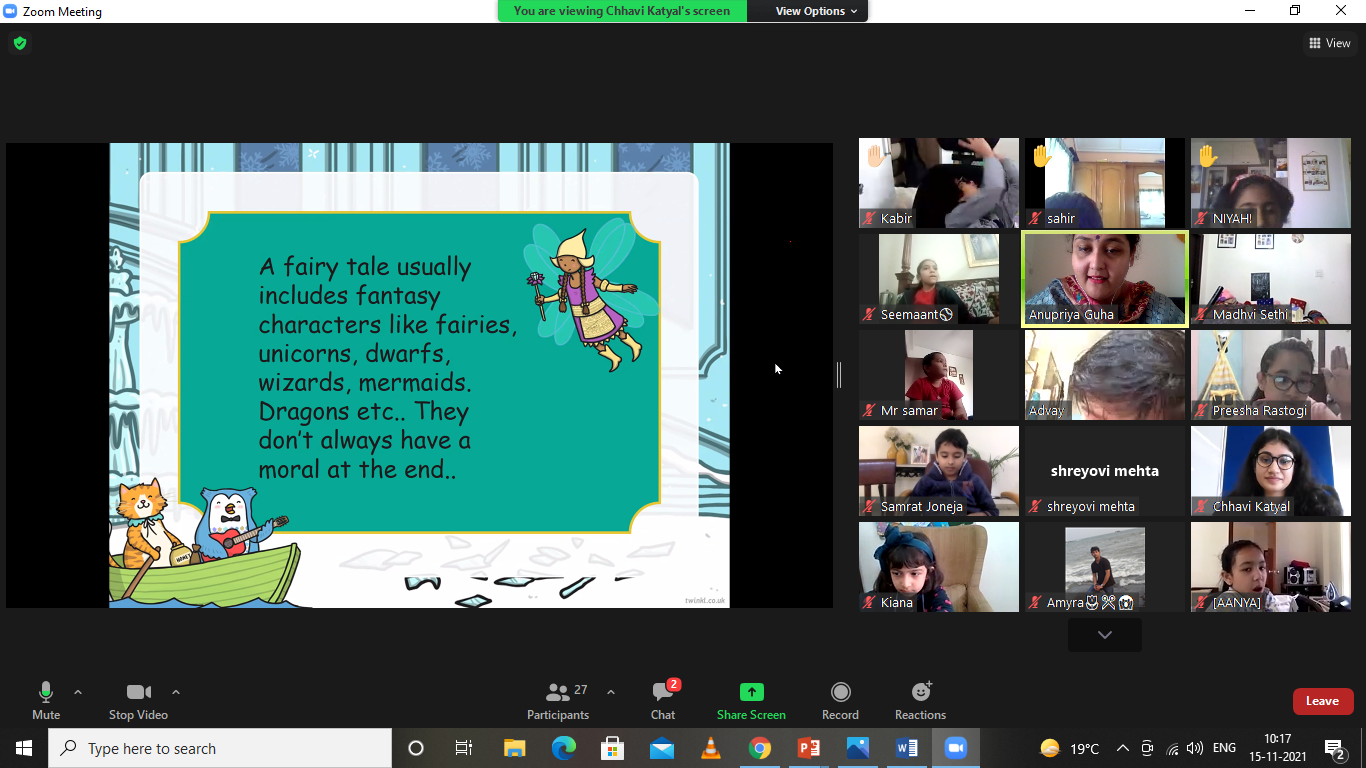This screenshot has width=1366, height=768.
Task: Open Google Chrome in the taskbar
Action: click(760, 748)
